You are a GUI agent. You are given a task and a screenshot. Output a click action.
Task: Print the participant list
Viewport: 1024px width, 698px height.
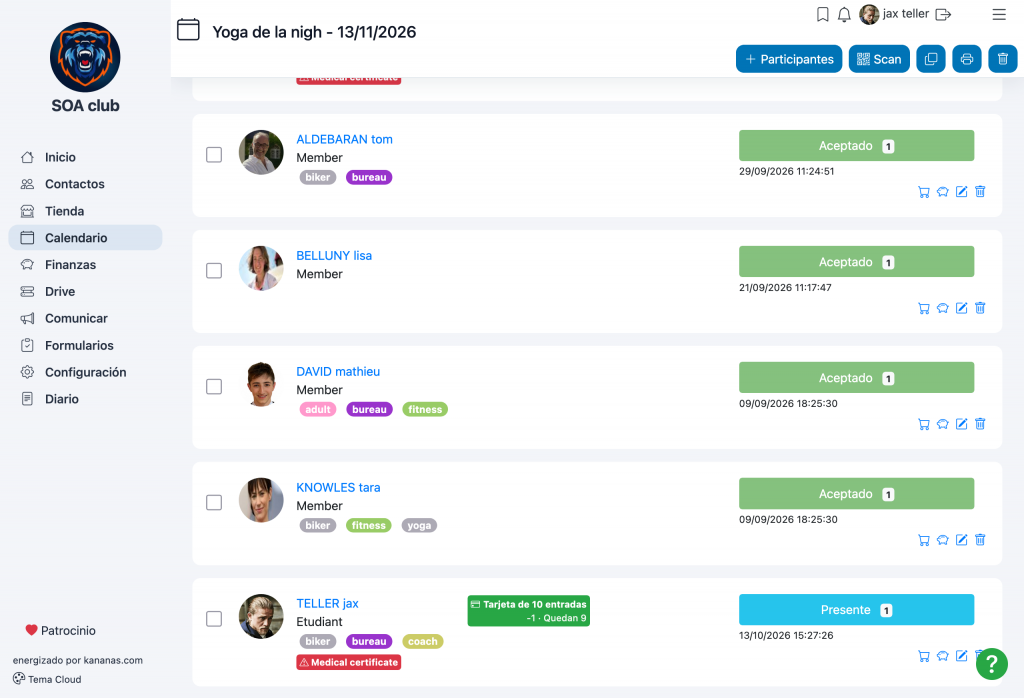point(967,59)
